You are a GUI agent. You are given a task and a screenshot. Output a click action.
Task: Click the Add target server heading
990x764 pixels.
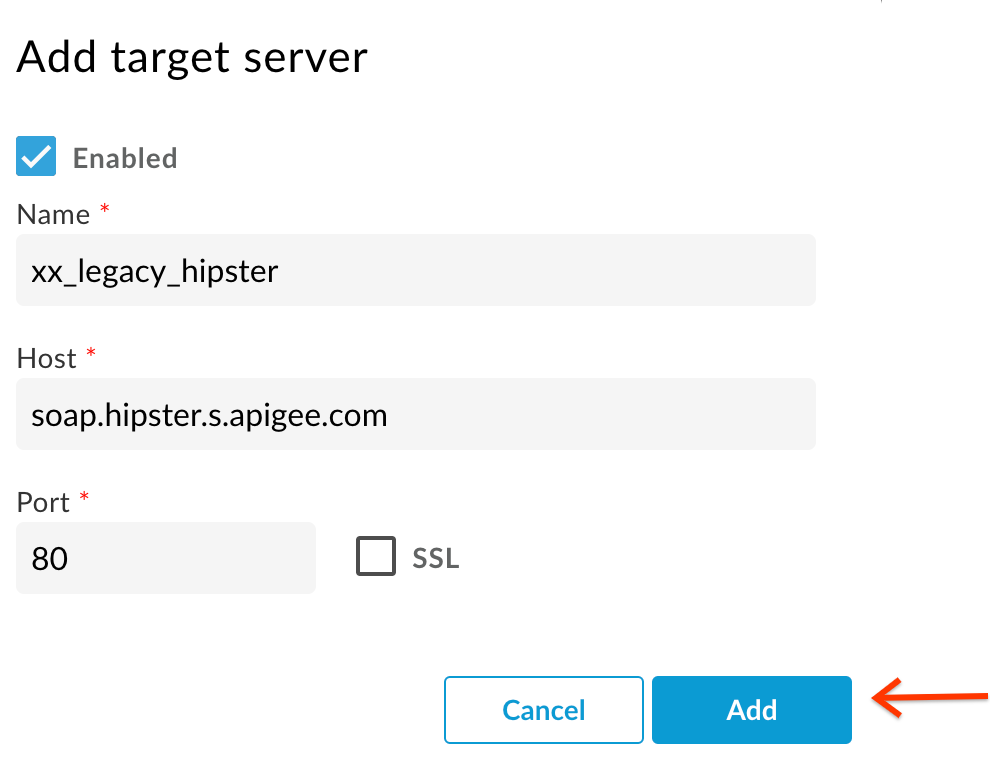[x=192, y=57]
